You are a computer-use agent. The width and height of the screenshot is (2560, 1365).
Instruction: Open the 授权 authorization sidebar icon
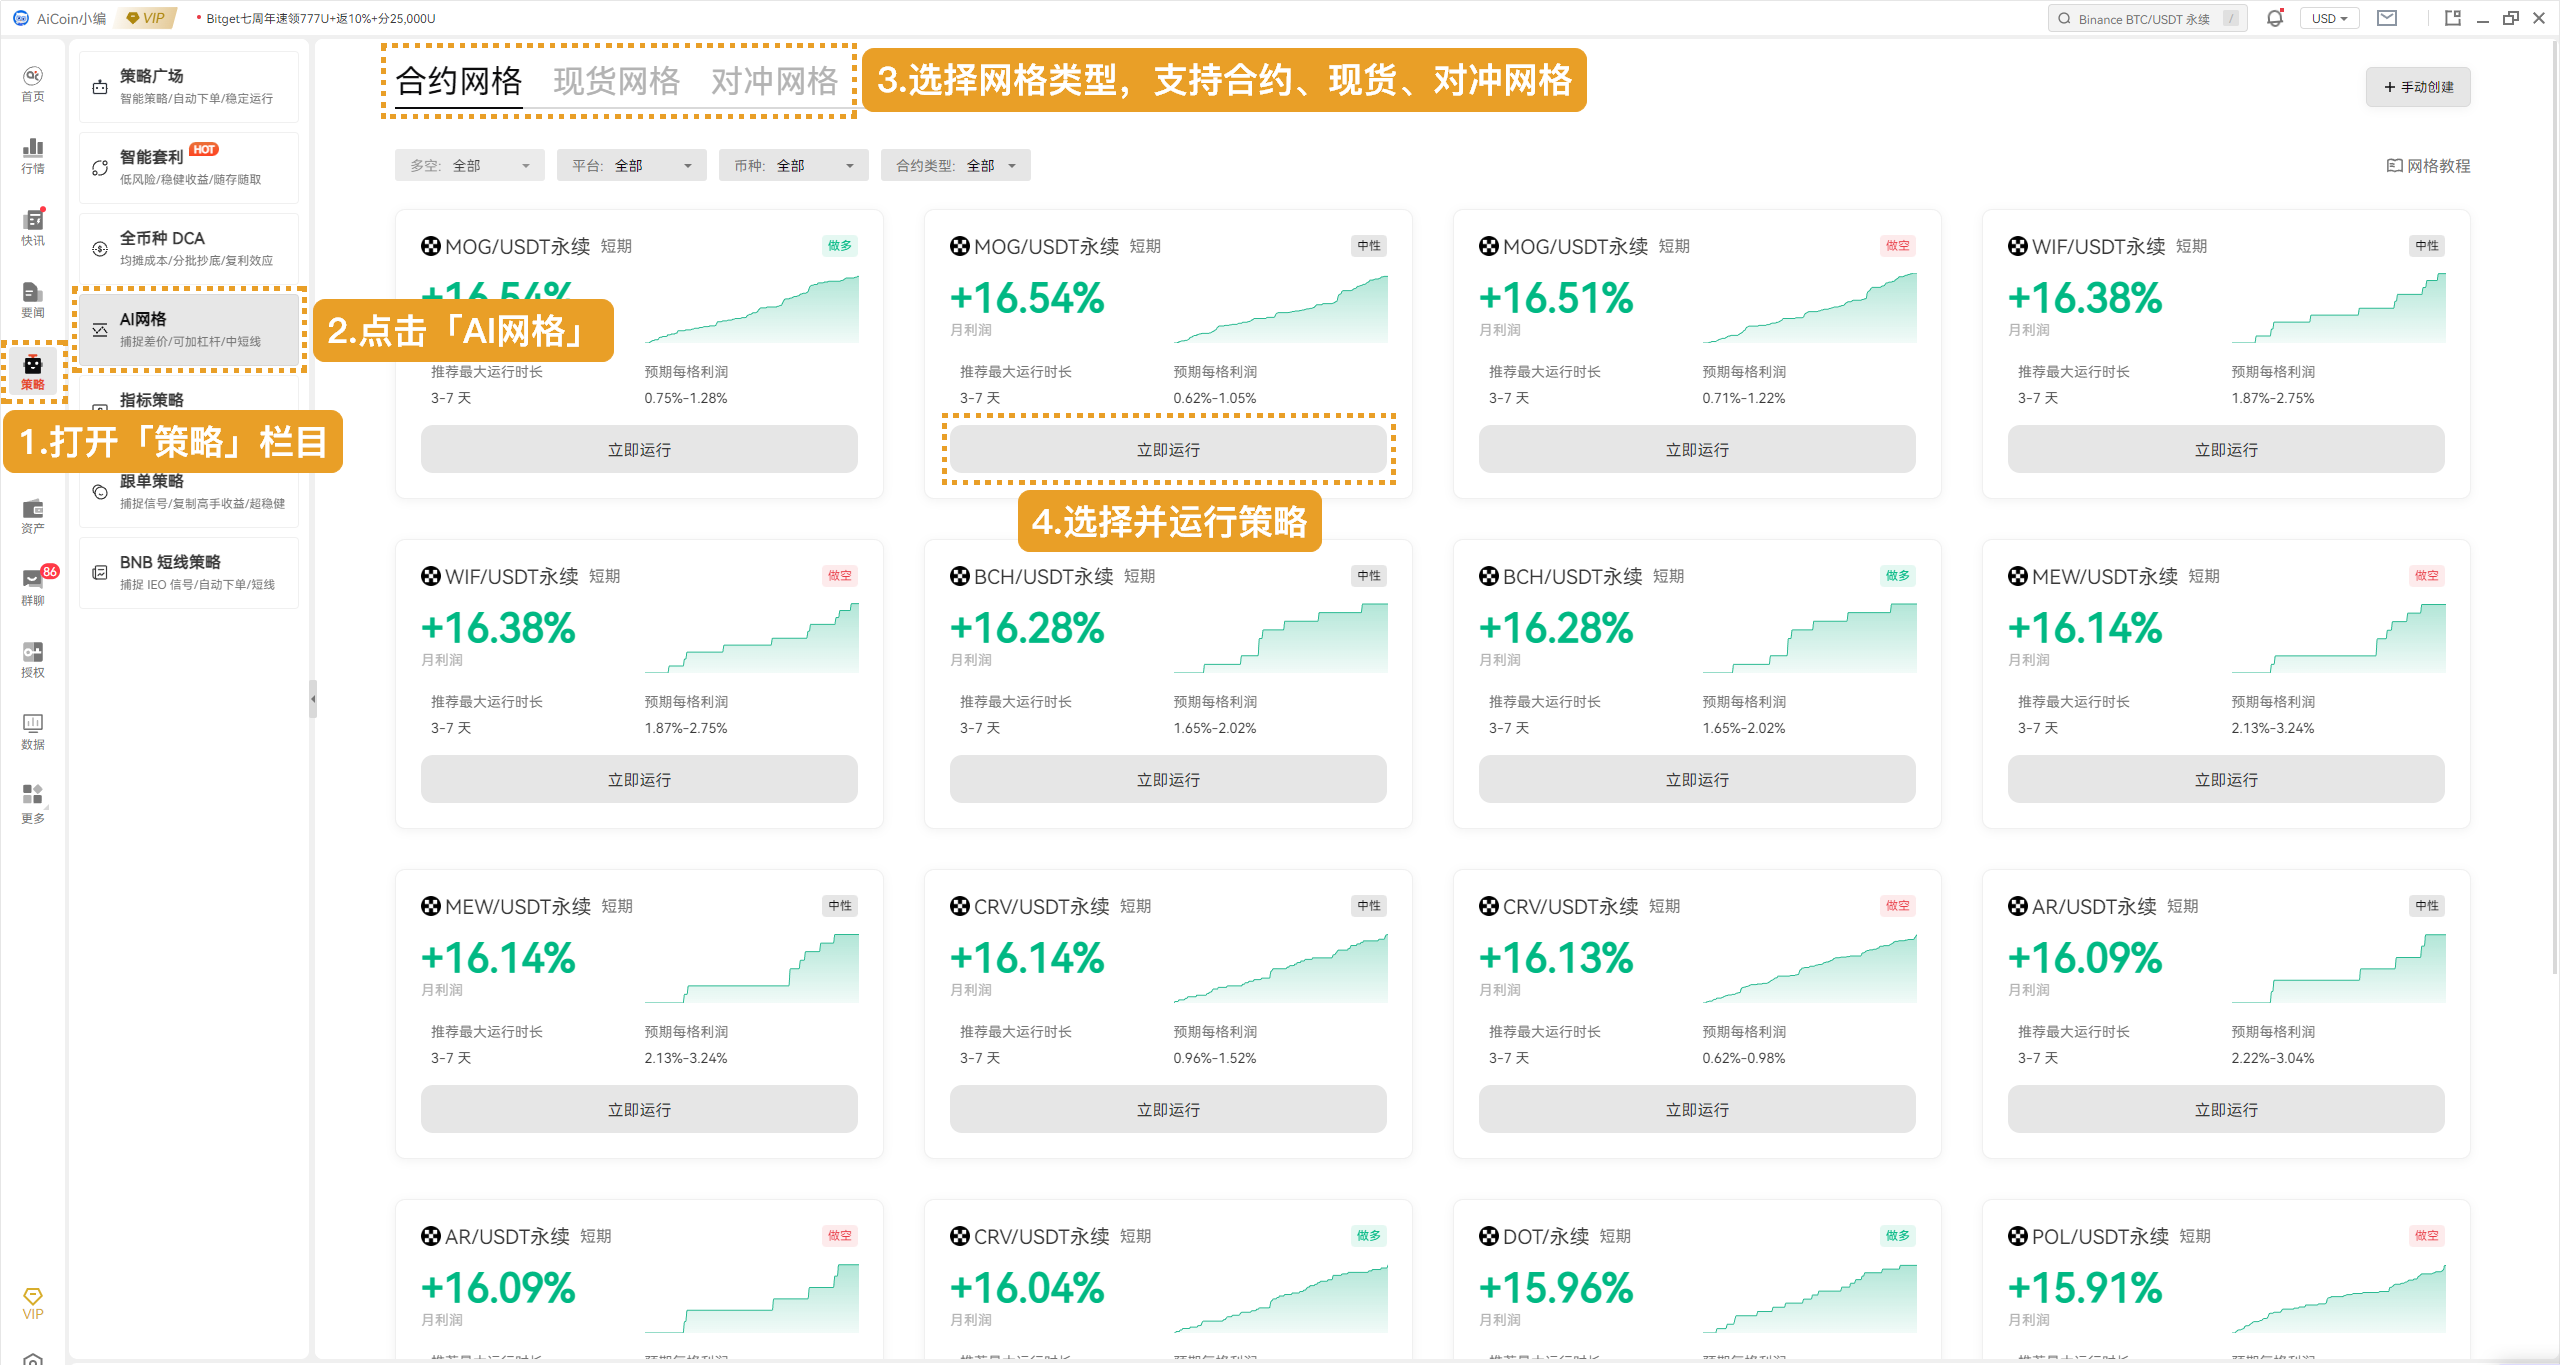(33, 659)
